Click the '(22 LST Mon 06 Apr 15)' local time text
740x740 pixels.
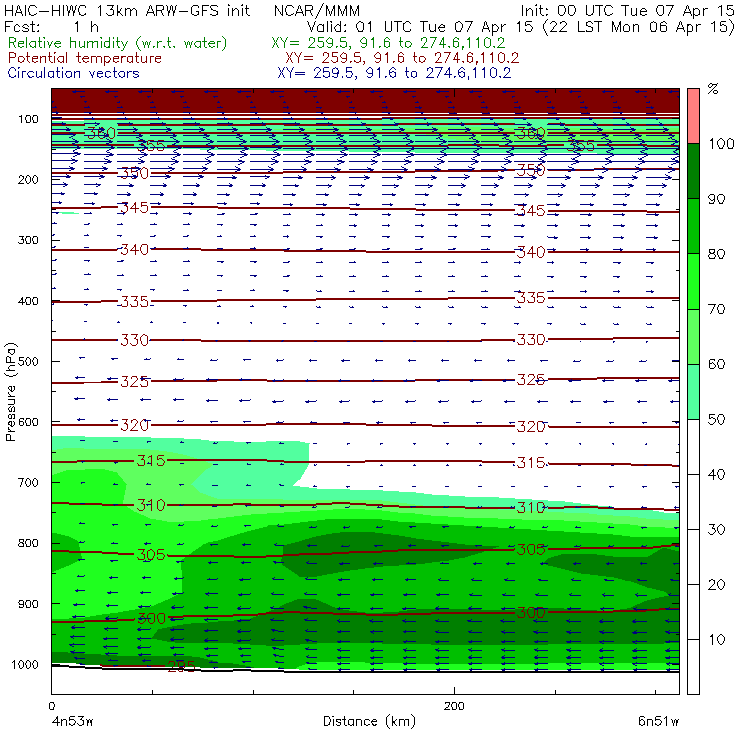click(x=638, y=26)
